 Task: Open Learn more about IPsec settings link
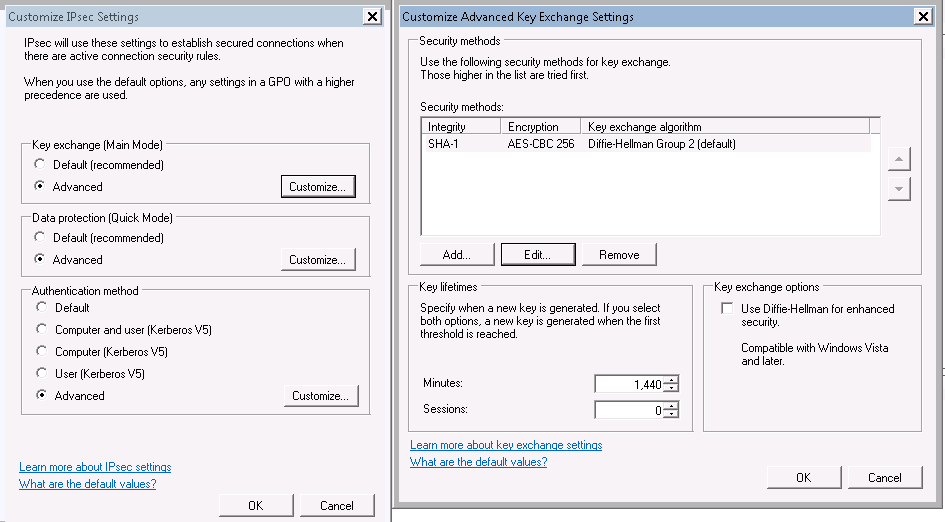[95, 467]
